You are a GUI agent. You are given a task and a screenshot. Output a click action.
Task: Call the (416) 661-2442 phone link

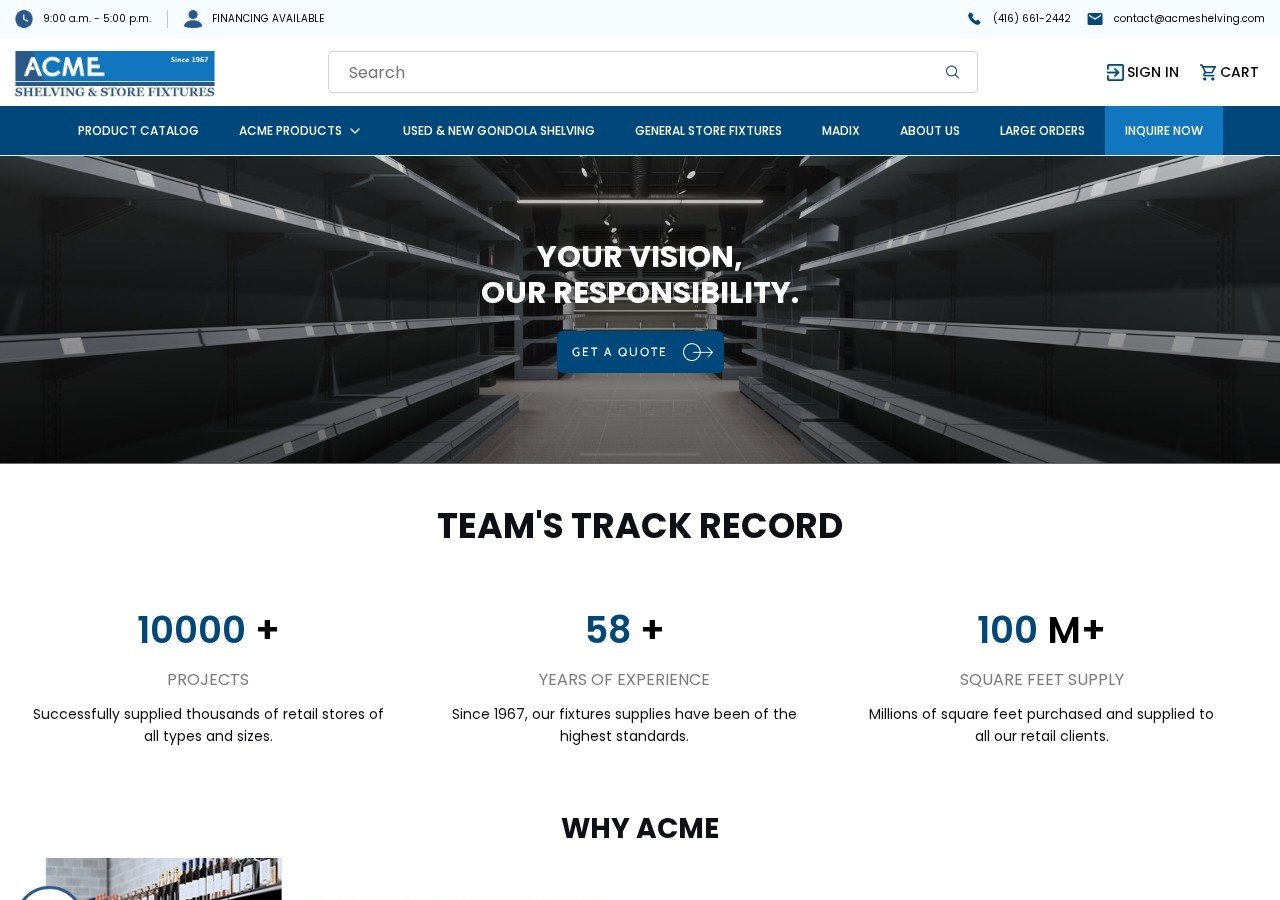1031,19
